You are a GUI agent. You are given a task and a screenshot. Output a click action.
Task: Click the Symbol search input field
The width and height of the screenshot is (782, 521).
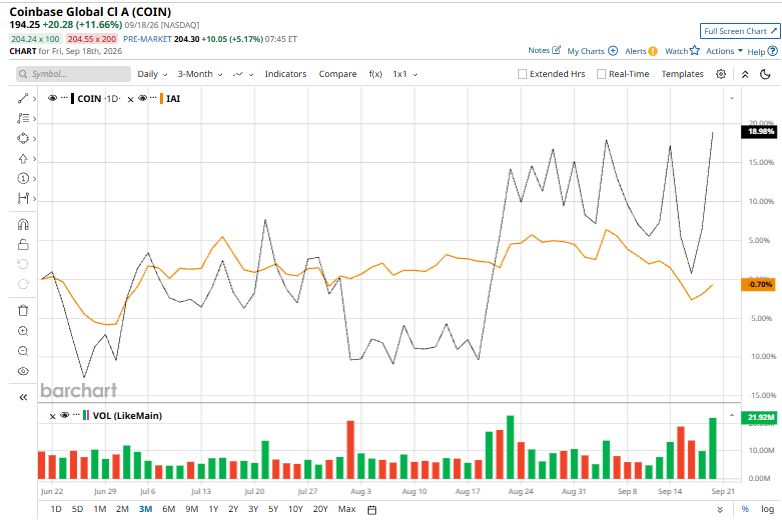[x=73, y=74]
